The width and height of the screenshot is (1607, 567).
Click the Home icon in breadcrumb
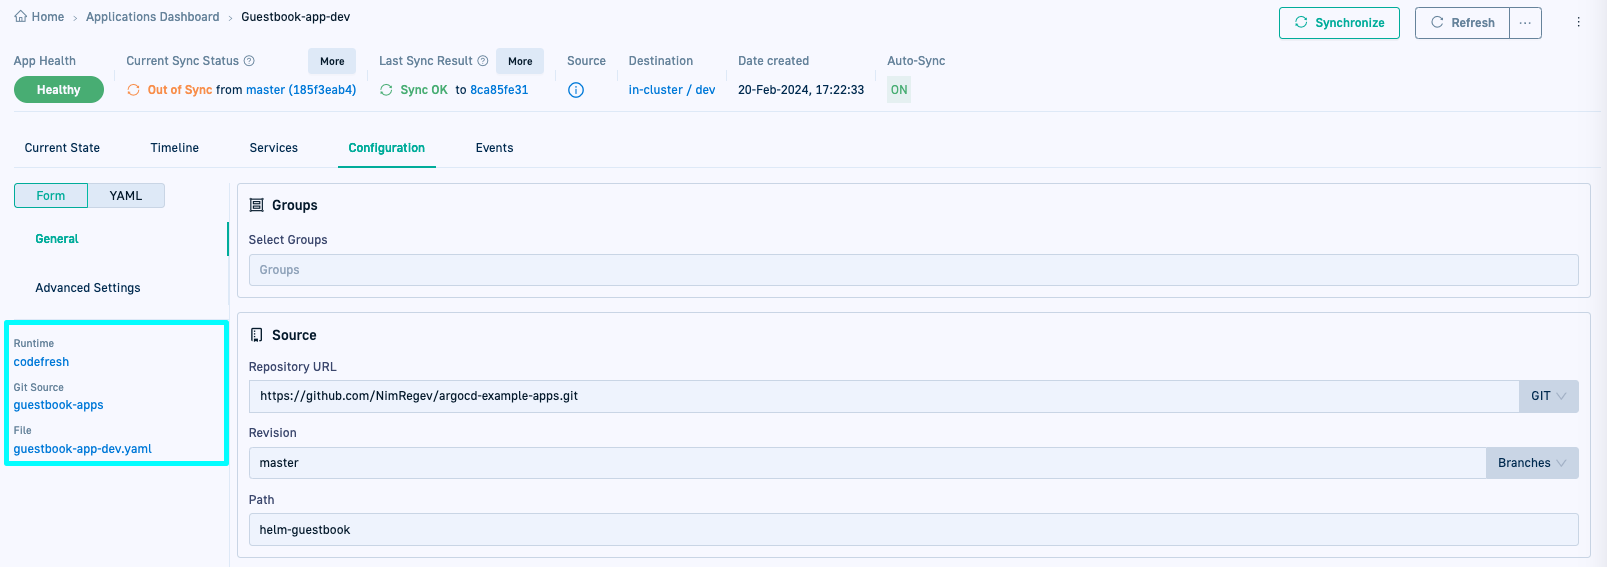21,17
